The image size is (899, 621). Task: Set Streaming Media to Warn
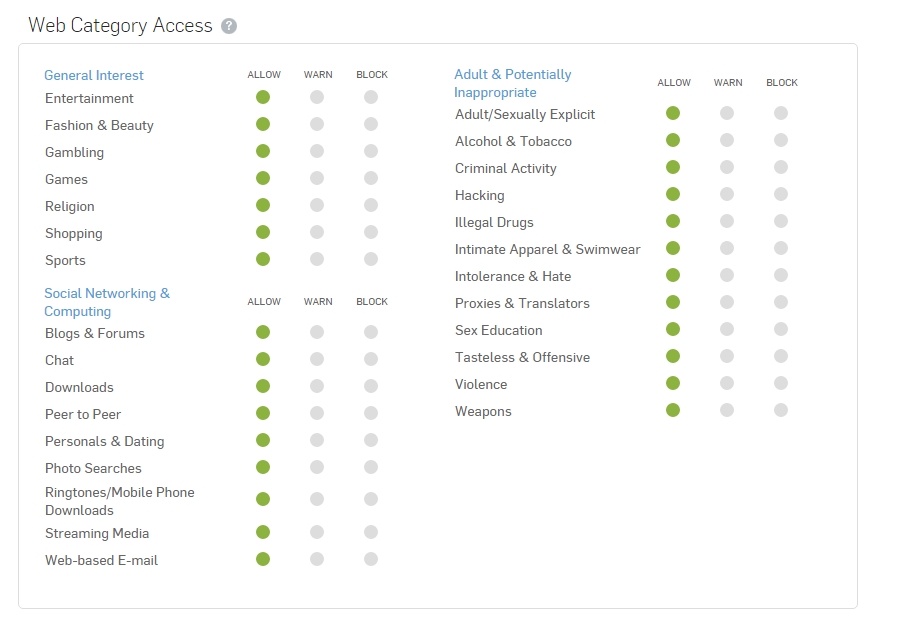[317, 532]
